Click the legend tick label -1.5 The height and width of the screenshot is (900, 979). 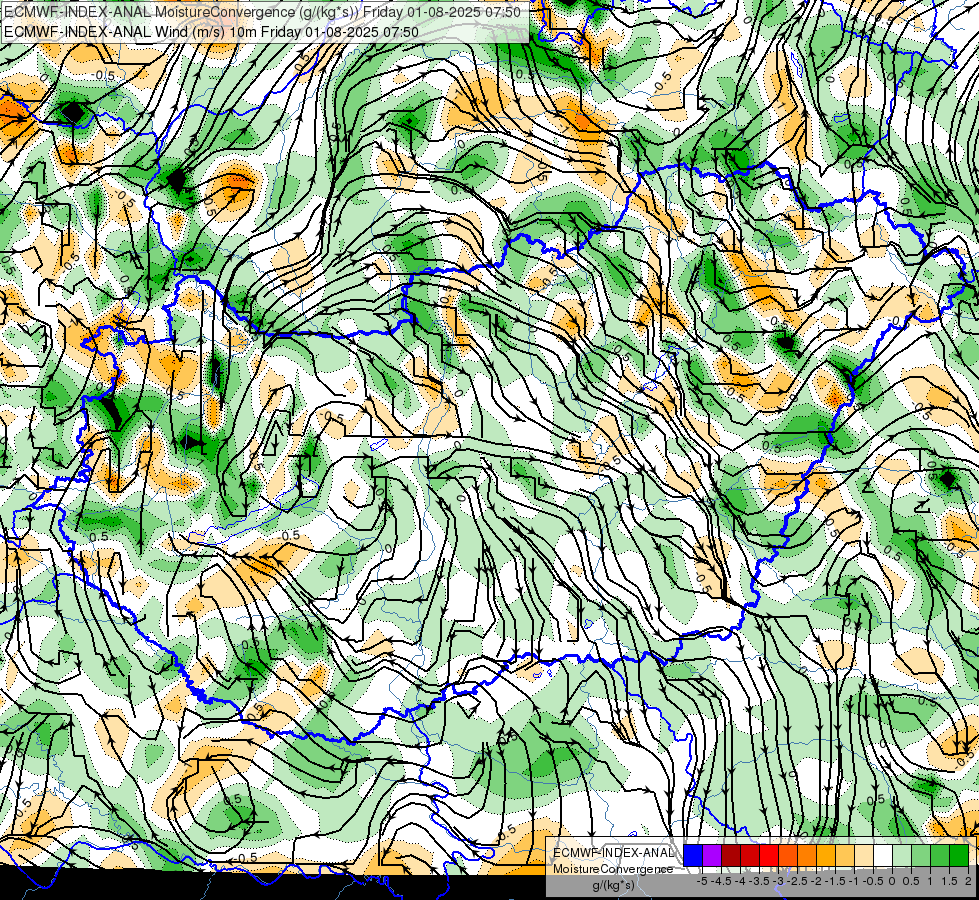click(x=836, y=881)
